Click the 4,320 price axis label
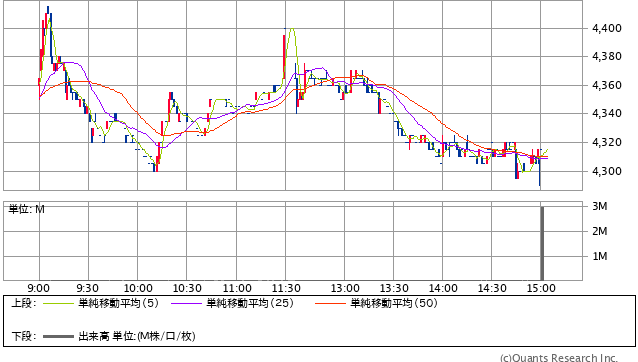This screenshot has width=638, height=362. pos(607,142)
